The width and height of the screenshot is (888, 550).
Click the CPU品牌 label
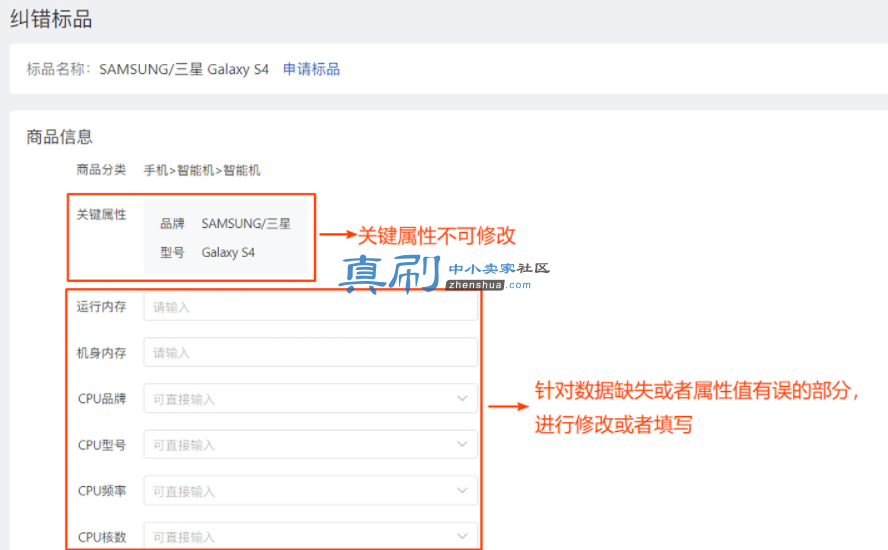[x=102, y=399]
